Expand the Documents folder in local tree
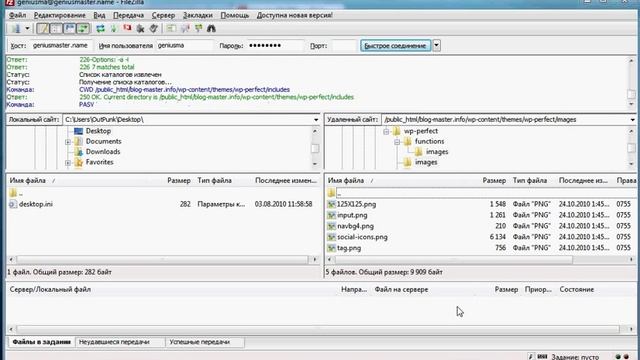640x360 pixels. tap(68, 142)
